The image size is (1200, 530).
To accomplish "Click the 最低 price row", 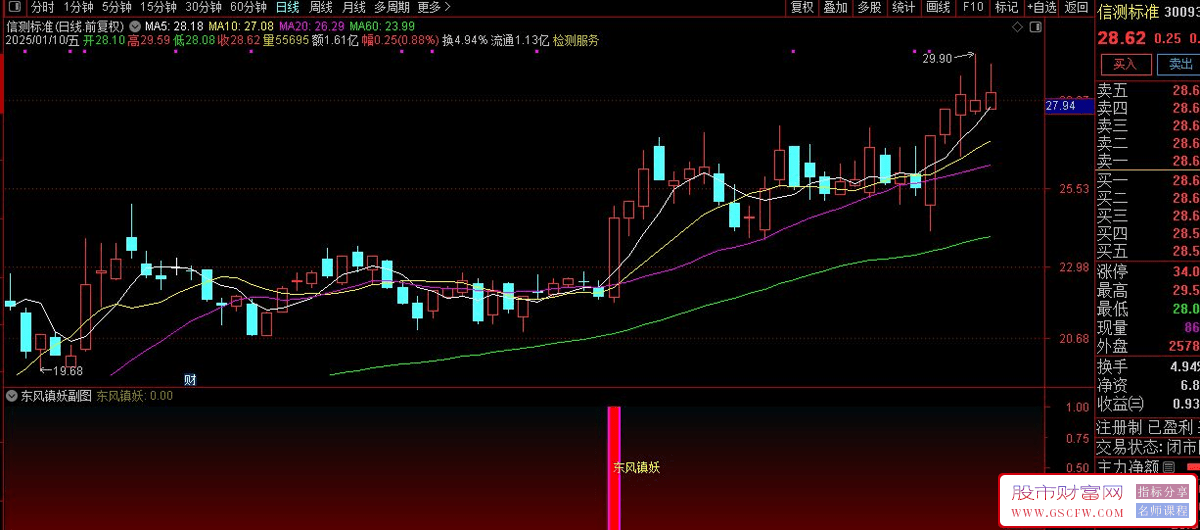I will [1148, 309].
